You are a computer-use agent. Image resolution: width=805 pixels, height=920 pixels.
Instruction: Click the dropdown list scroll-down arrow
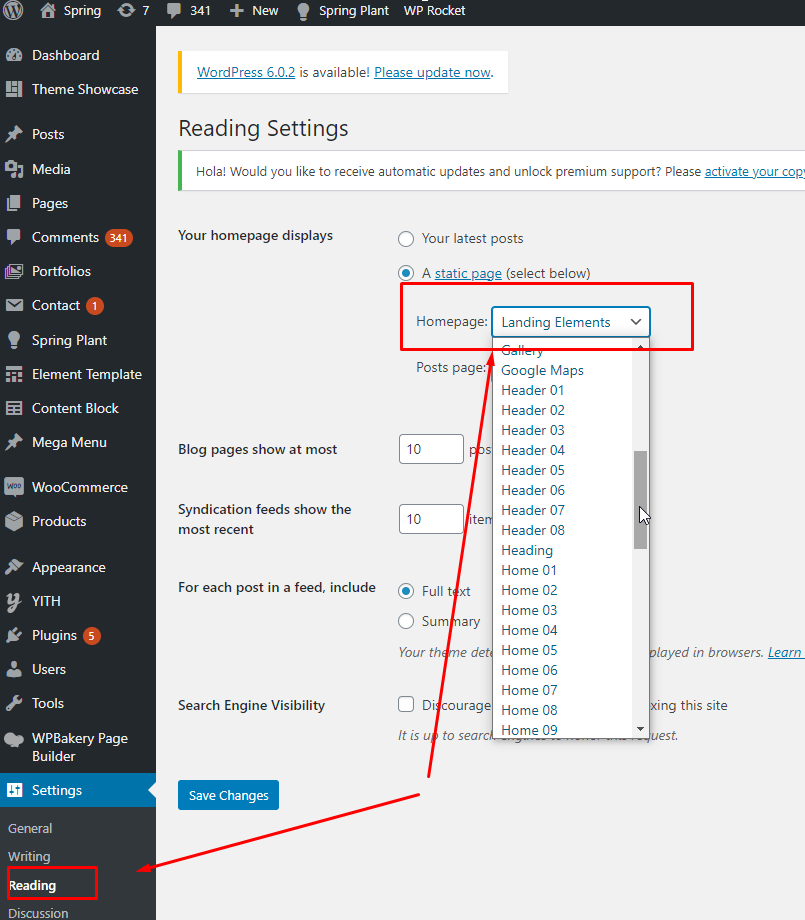click(x=641, y=729)
